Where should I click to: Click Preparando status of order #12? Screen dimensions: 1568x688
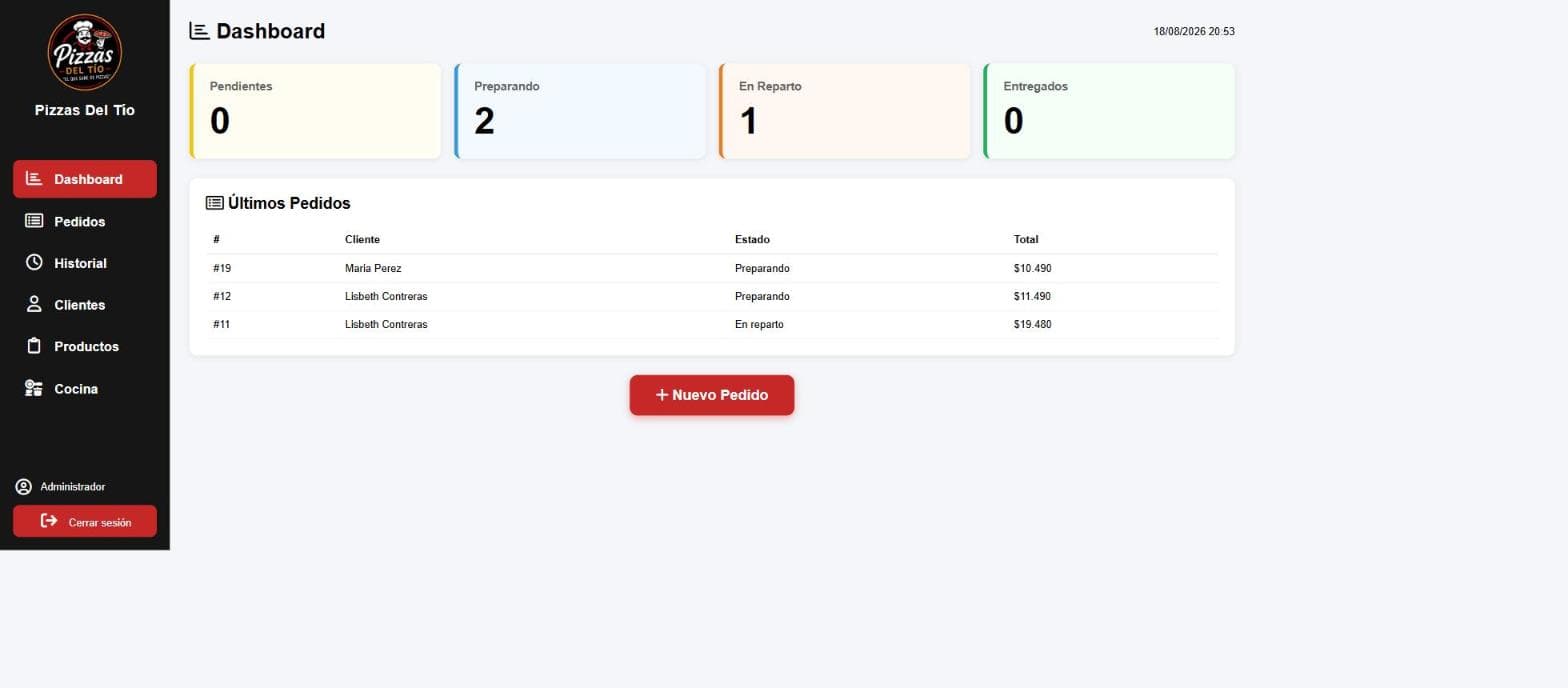tap(762, 296)
